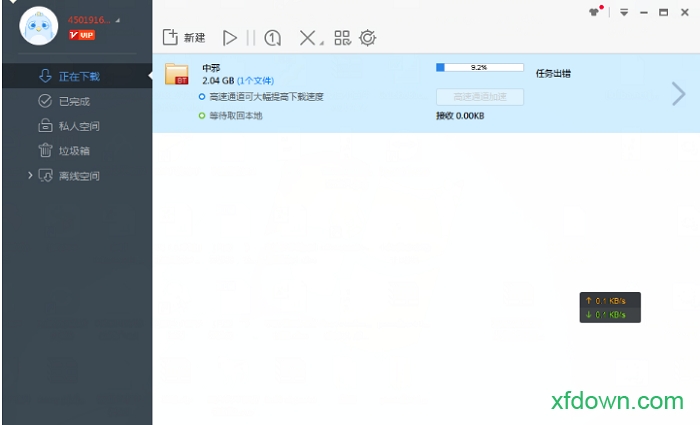Click the priority download clock icon
700x425 pixels.
click(272, 38)
